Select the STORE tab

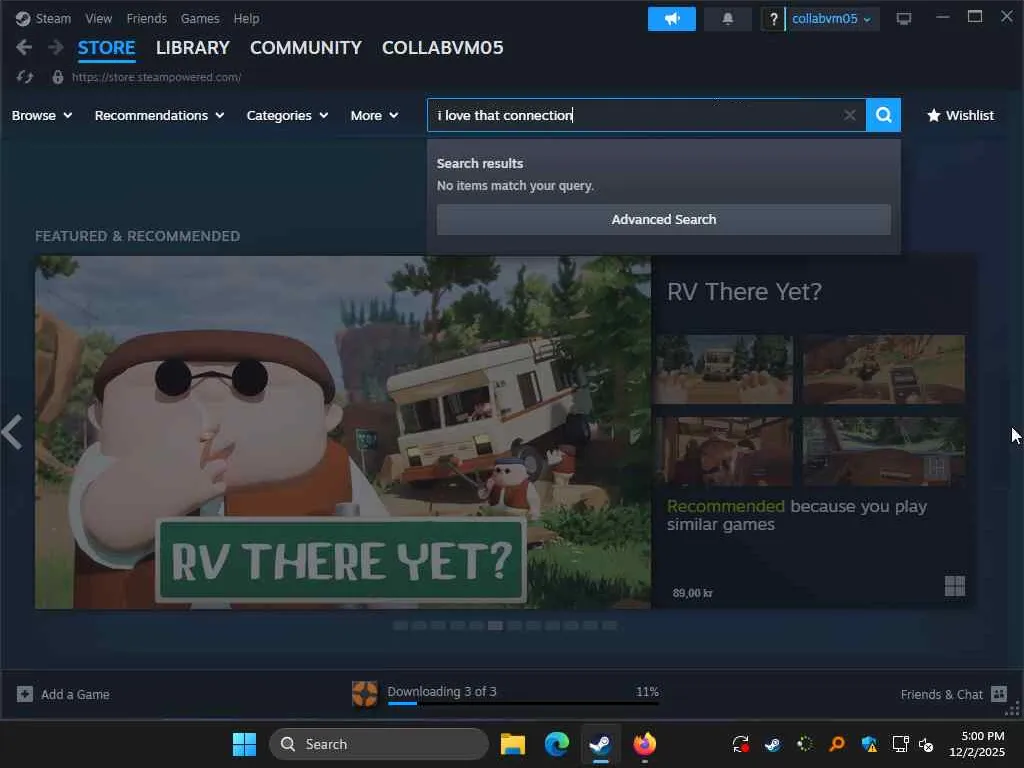106,48
